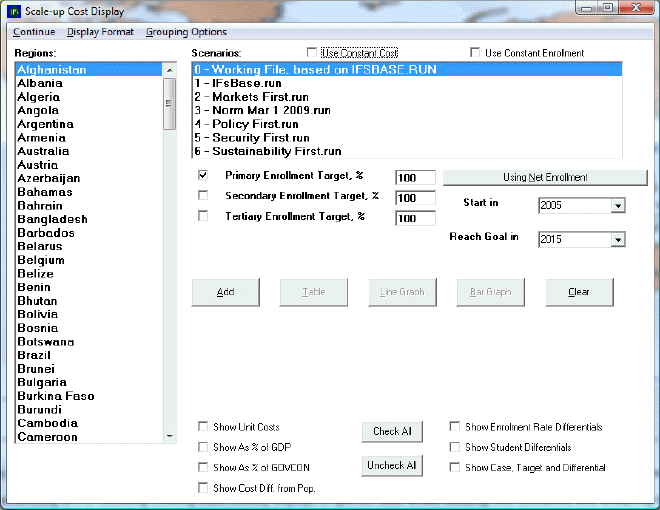
Task: Select the Security First.run scenario
Action: click(260, 138)
